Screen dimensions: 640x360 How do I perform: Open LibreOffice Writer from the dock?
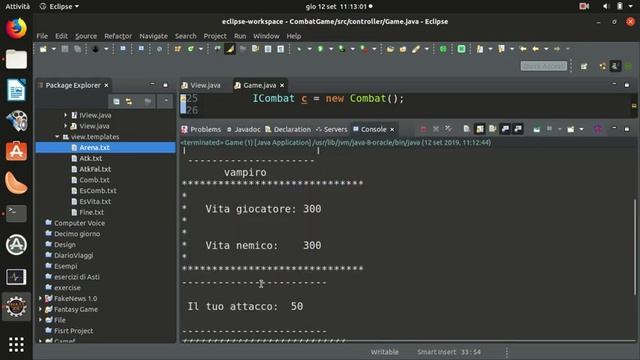click(x=16, y=90)
